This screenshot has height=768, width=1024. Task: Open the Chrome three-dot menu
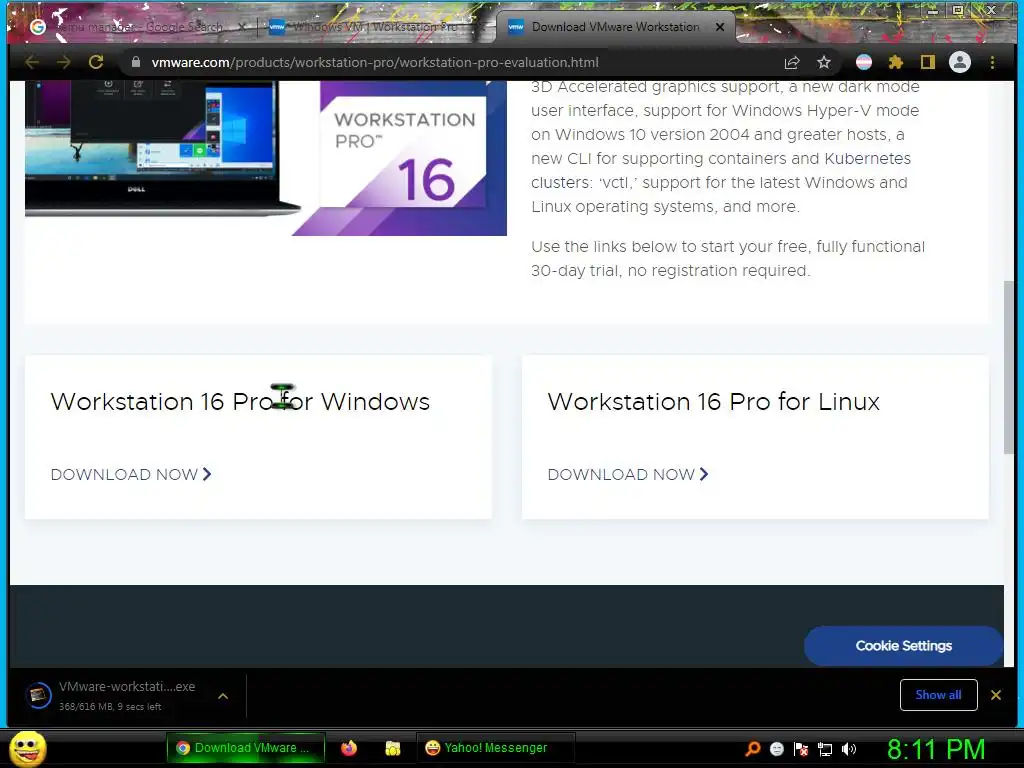click(x=992, y=63)
